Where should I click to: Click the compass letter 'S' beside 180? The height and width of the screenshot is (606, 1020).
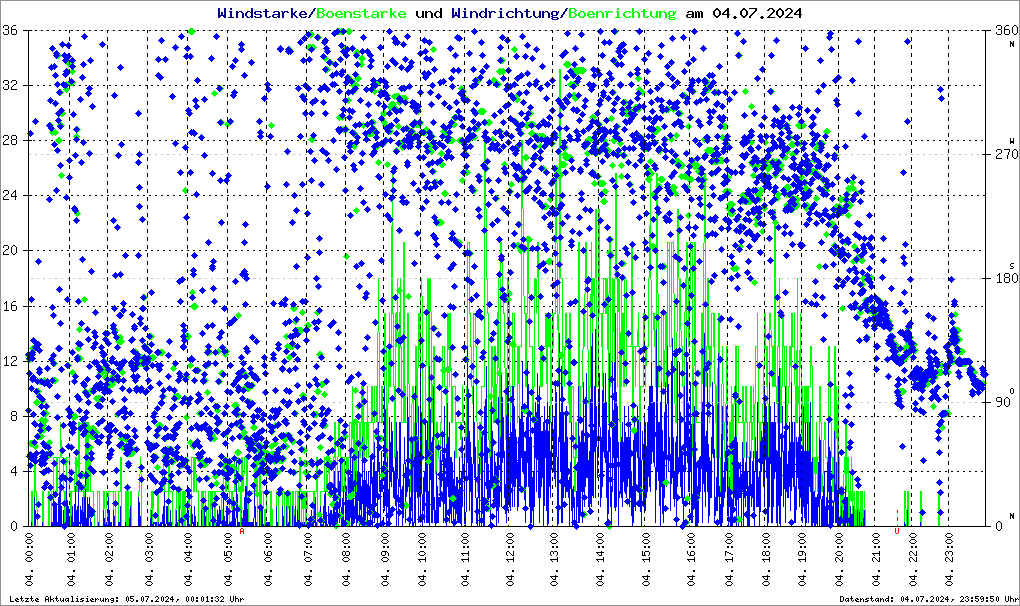(x=1012, y=265)
